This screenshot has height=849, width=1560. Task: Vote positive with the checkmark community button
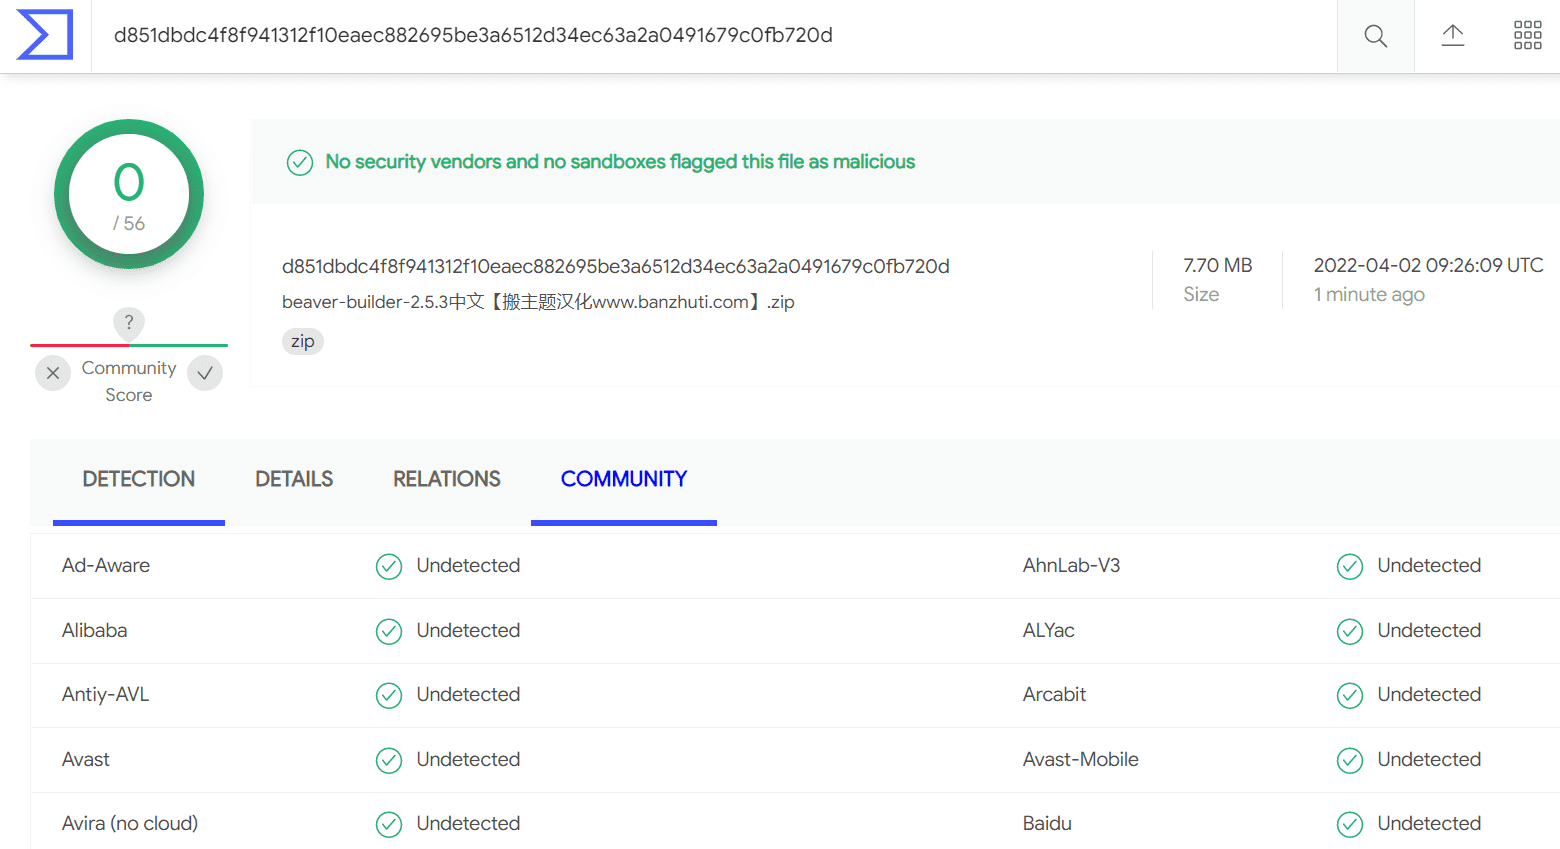click(205, 373)
